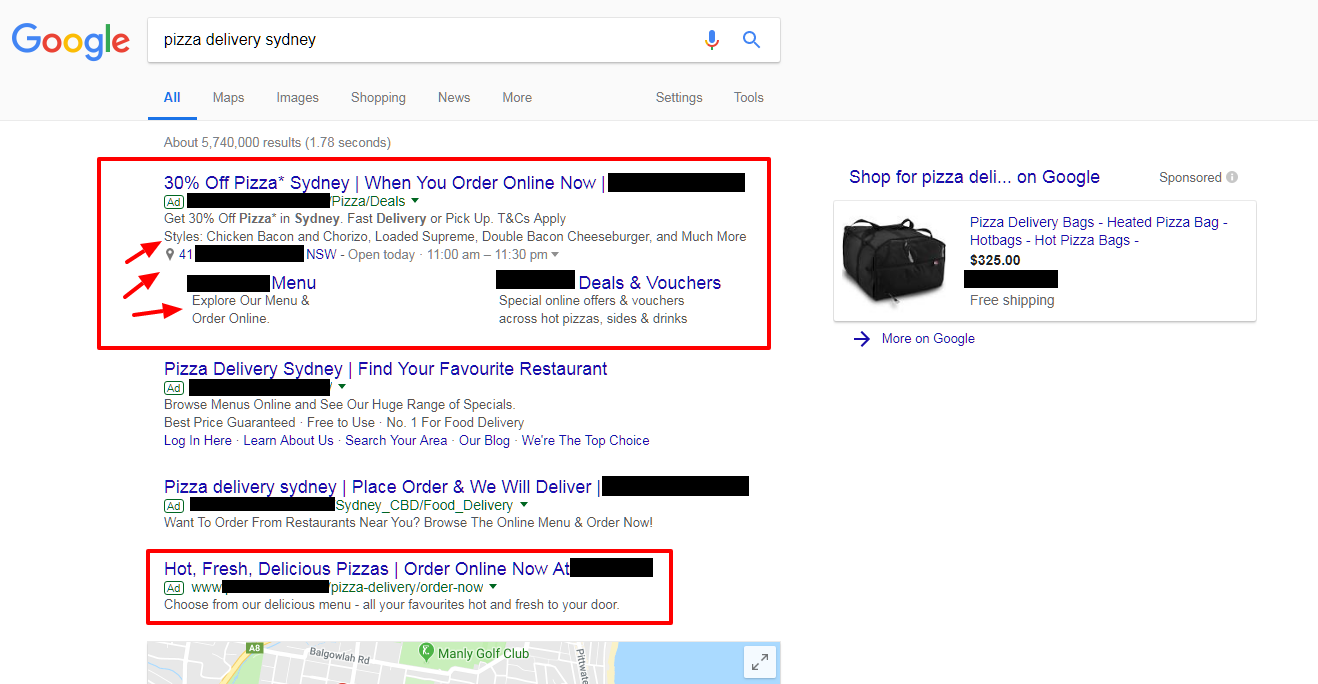The height and width of the screenshot is (684, 1318).
Task: Open Pizza Delivery Sydney Find Your Favourite Restaurant
Action: (x=385, y=369)
